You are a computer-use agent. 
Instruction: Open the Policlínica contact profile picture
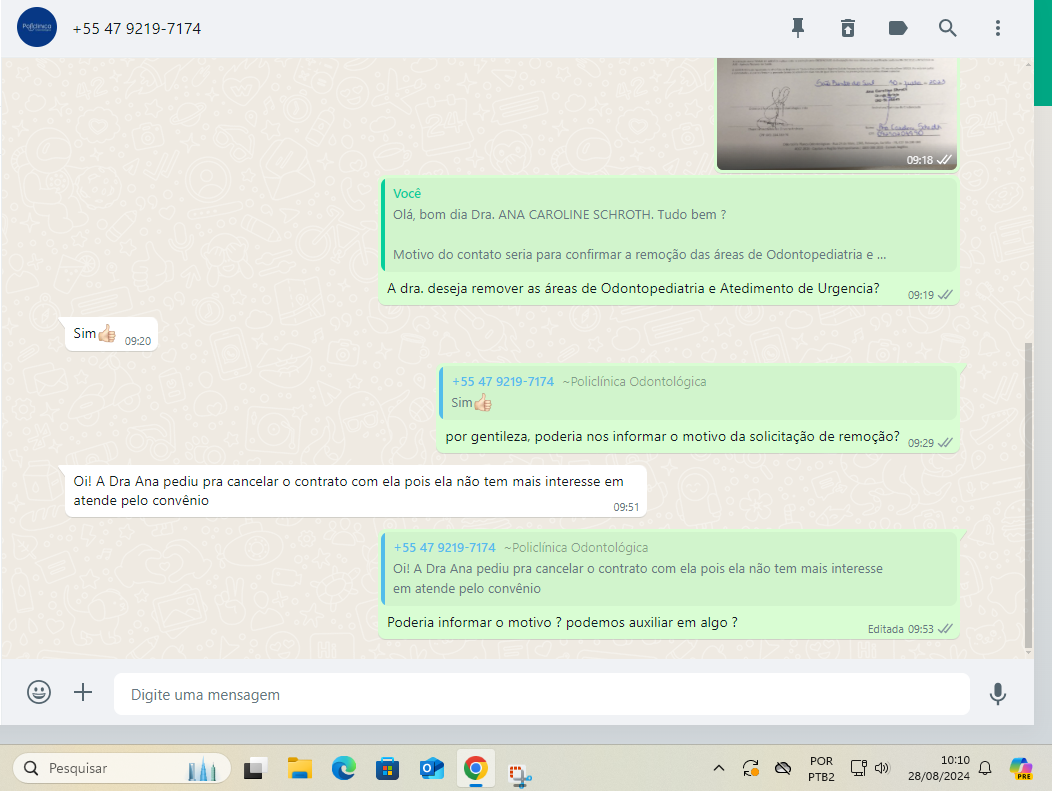click(37, 28)
